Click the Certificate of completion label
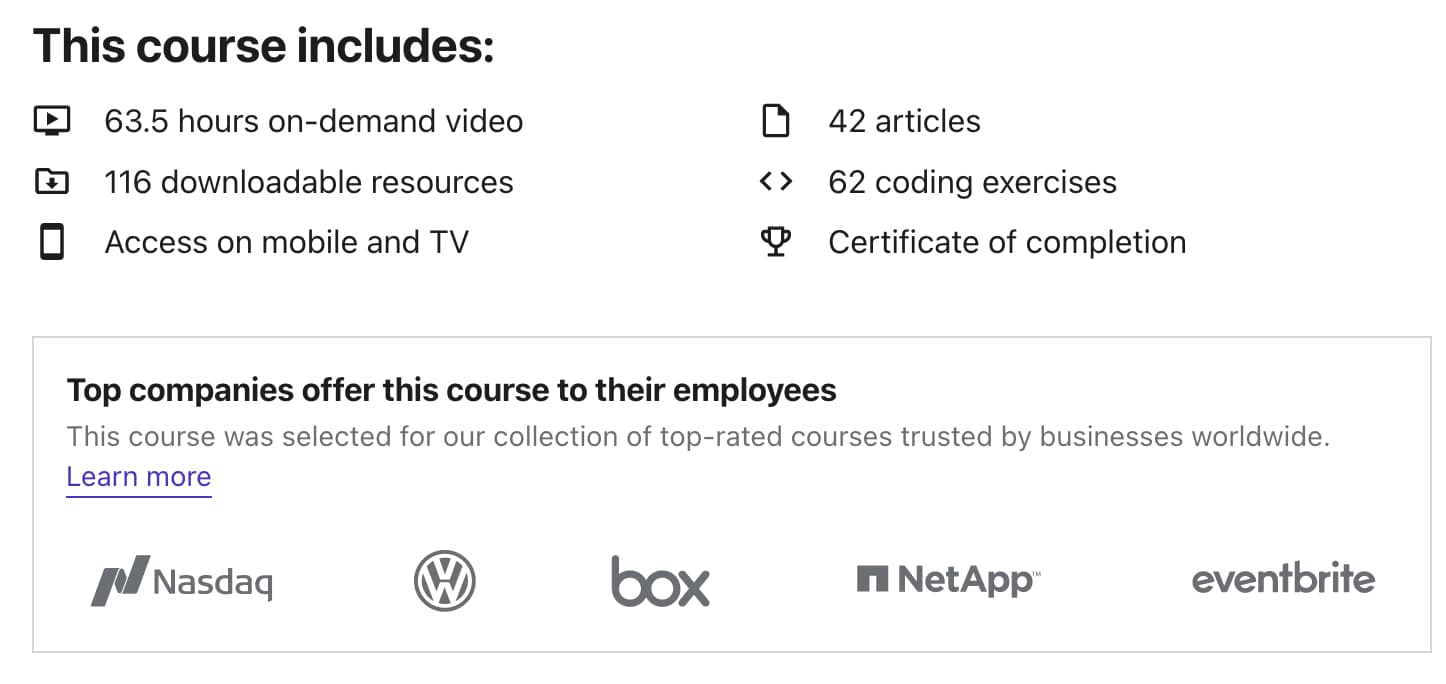The height and width of the screenshot is (684, 1446). click(x=1007, y=241)
